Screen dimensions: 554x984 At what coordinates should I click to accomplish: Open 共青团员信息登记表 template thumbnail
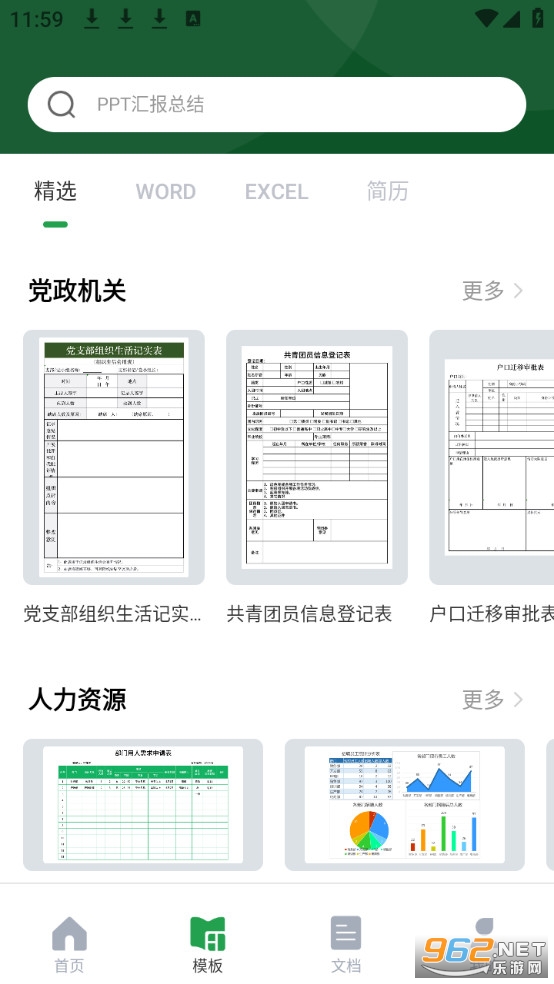click(317, 457)
